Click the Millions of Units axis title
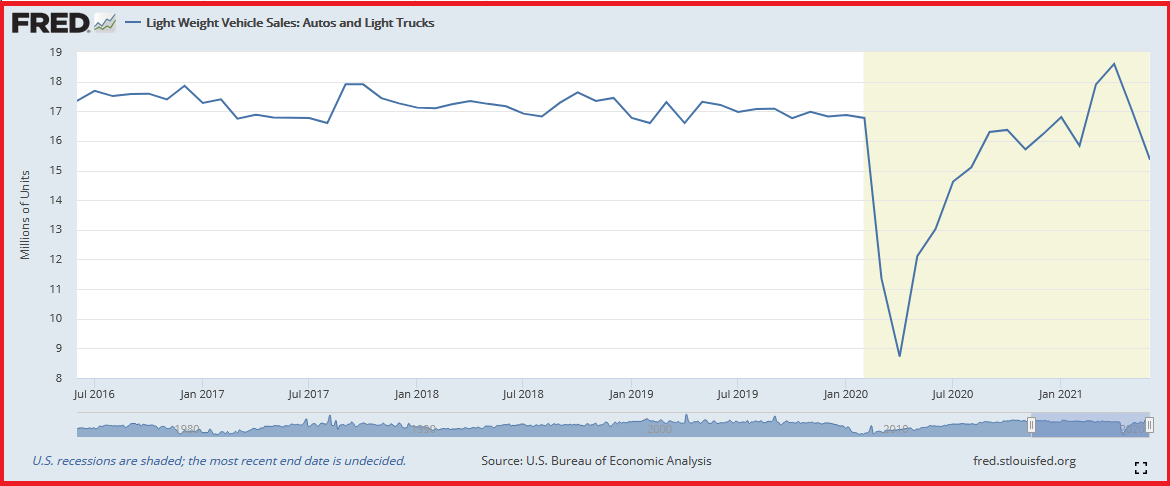 pos(26,214)
